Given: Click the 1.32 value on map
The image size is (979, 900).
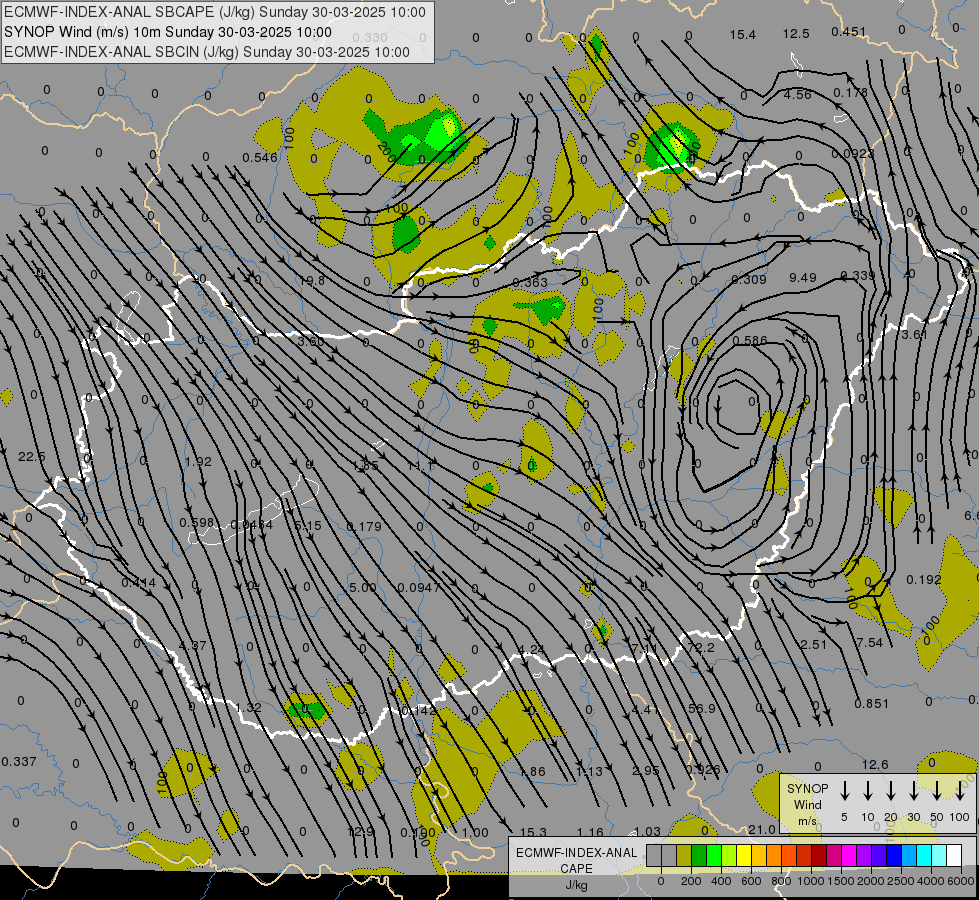Looking at the screenshot, I should (x=248, y=707).
